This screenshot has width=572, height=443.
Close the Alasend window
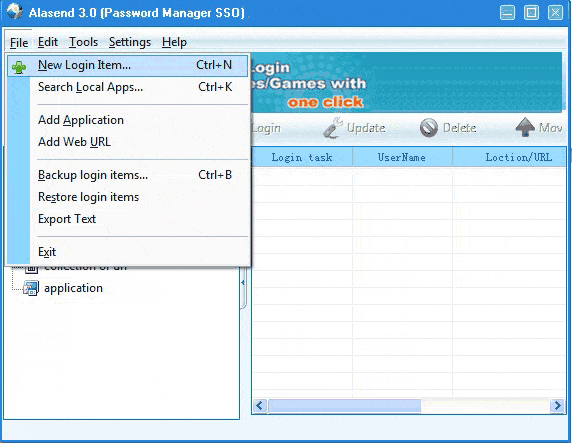point(555,13)
